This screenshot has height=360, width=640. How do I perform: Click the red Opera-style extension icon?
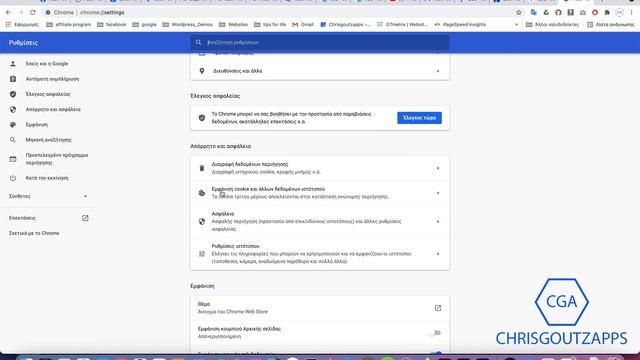tap(595, 13)
